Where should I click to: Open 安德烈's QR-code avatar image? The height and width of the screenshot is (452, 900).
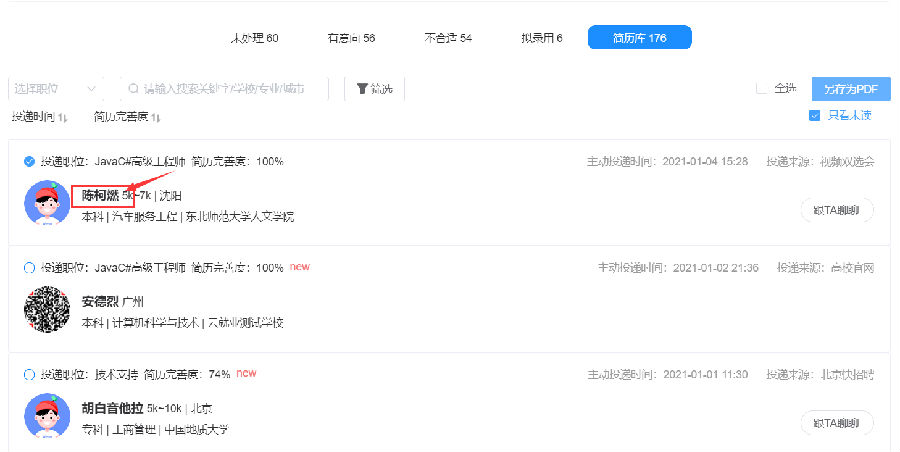pyautogui.click(x=47, y=309)
